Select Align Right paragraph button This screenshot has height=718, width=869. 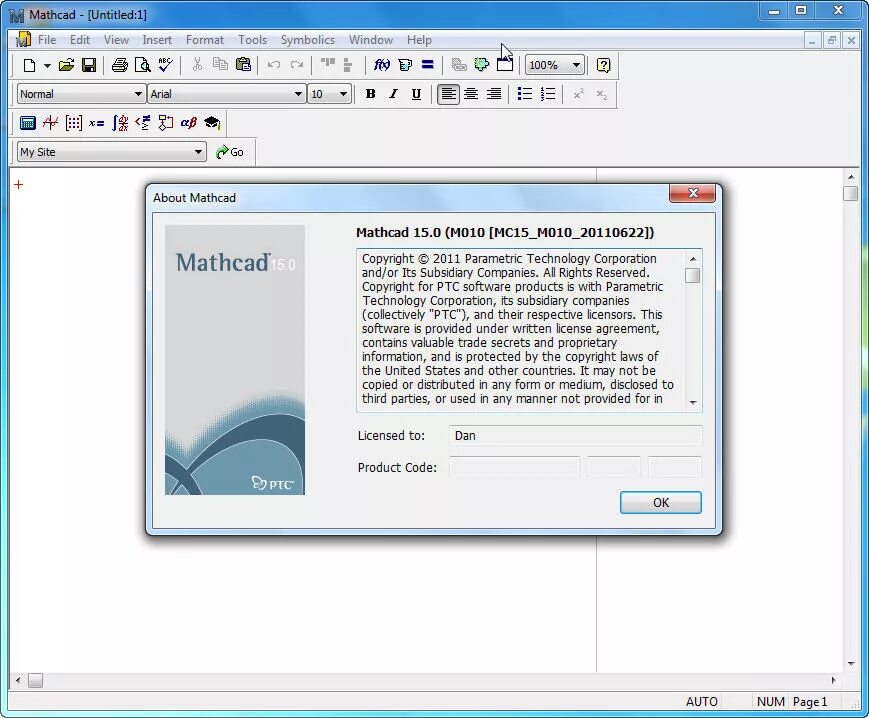(x=494, y=94)
